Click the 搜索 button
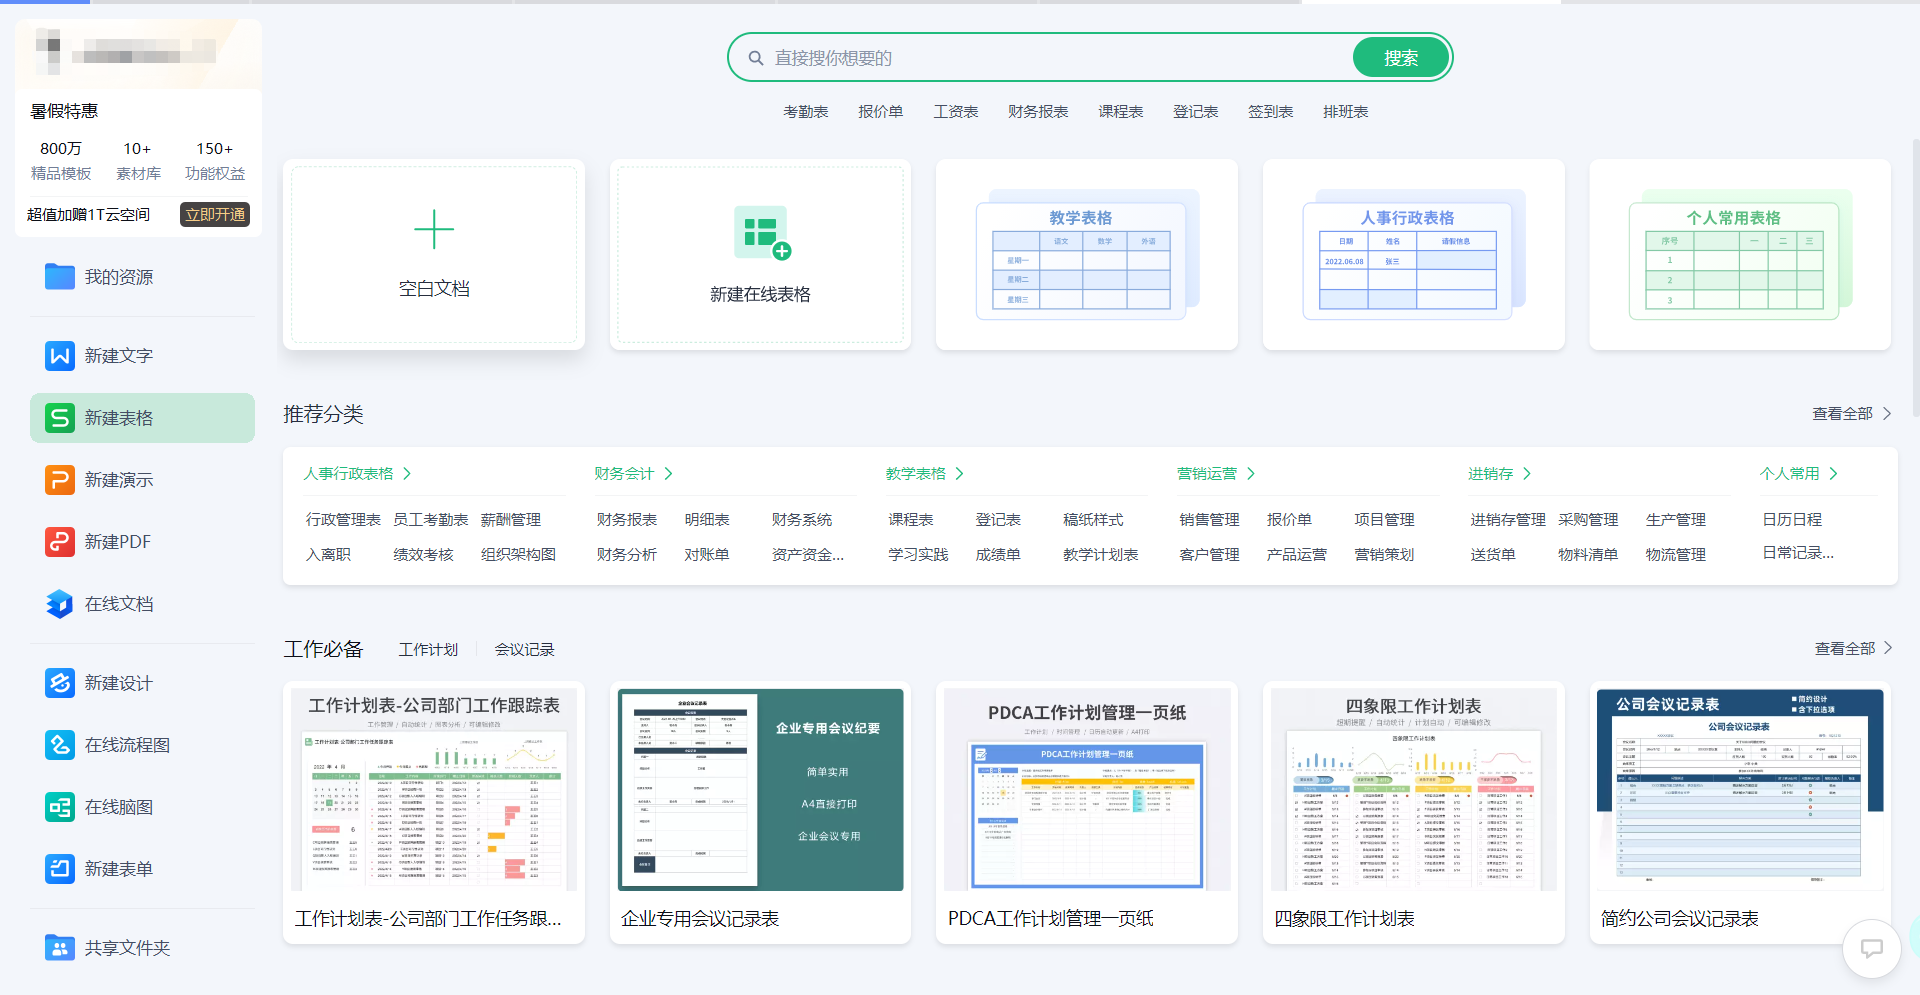This screenshot has width=1920, height=995. coord(1400,57)
